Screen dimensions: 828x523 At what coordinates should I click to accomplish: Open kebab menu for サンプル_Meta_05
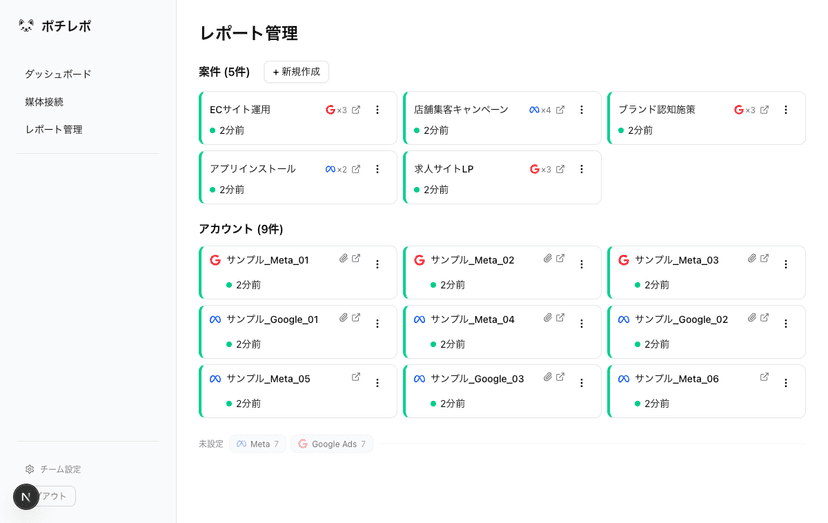pos(377,383)
